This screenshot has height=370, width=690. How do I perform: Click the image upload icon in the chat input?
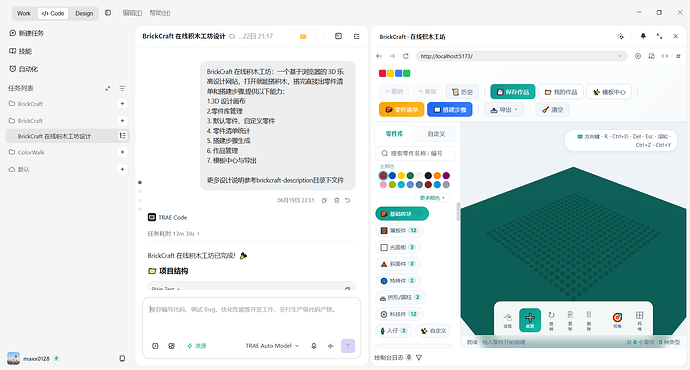(172, 346)
